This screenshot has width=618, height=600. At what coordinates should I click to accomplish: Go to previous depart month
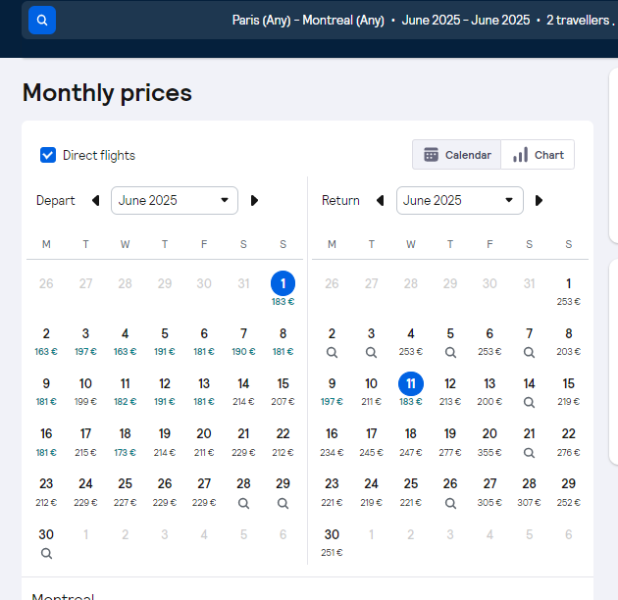click(95, 201)
